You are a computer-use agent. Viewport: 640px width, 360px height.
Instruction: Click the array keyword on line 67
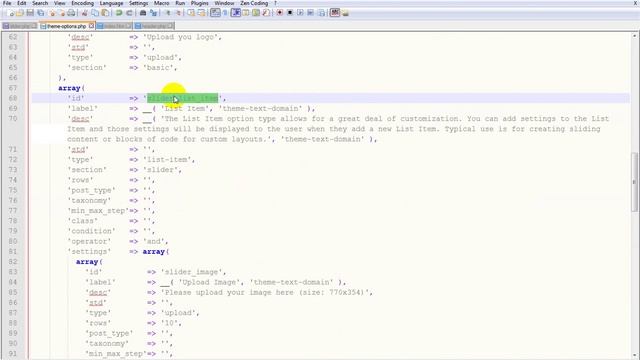pyautogui.click(x=69, y=88)
